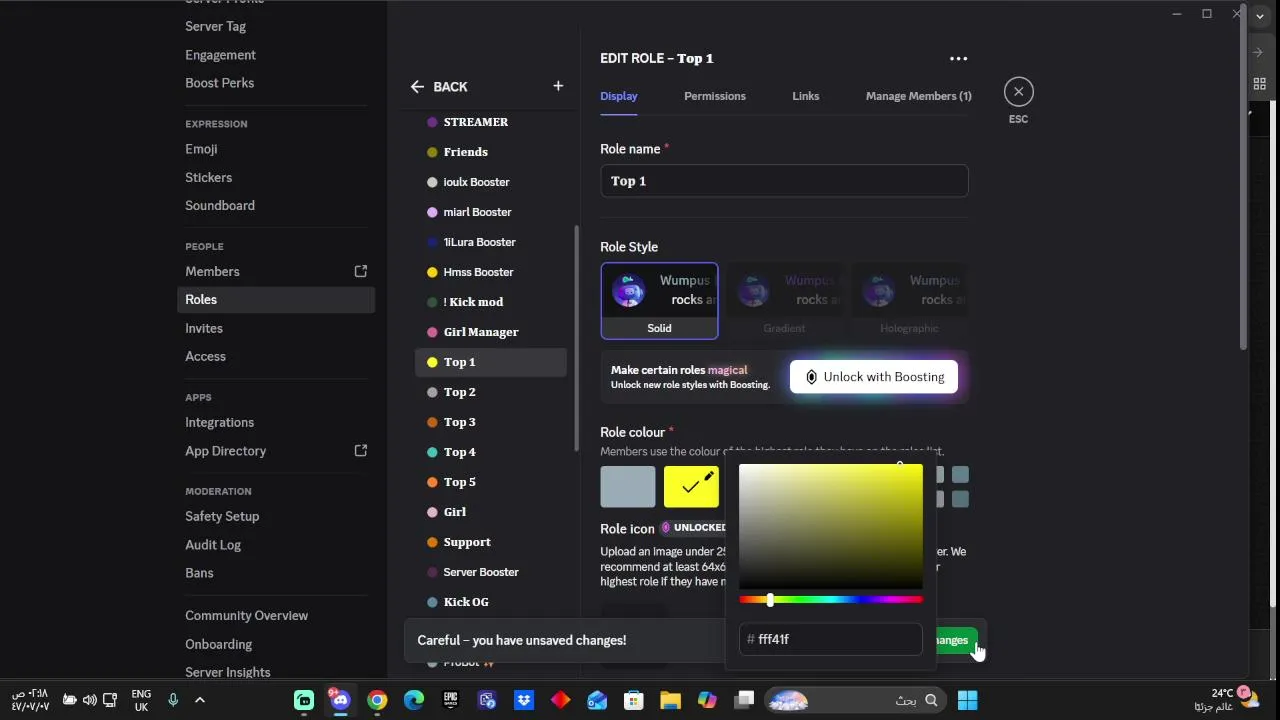The height and width of the screenshot is (720, 1280).
Task: Select the Girl Manager role
Action: click(x=490, y=332)
